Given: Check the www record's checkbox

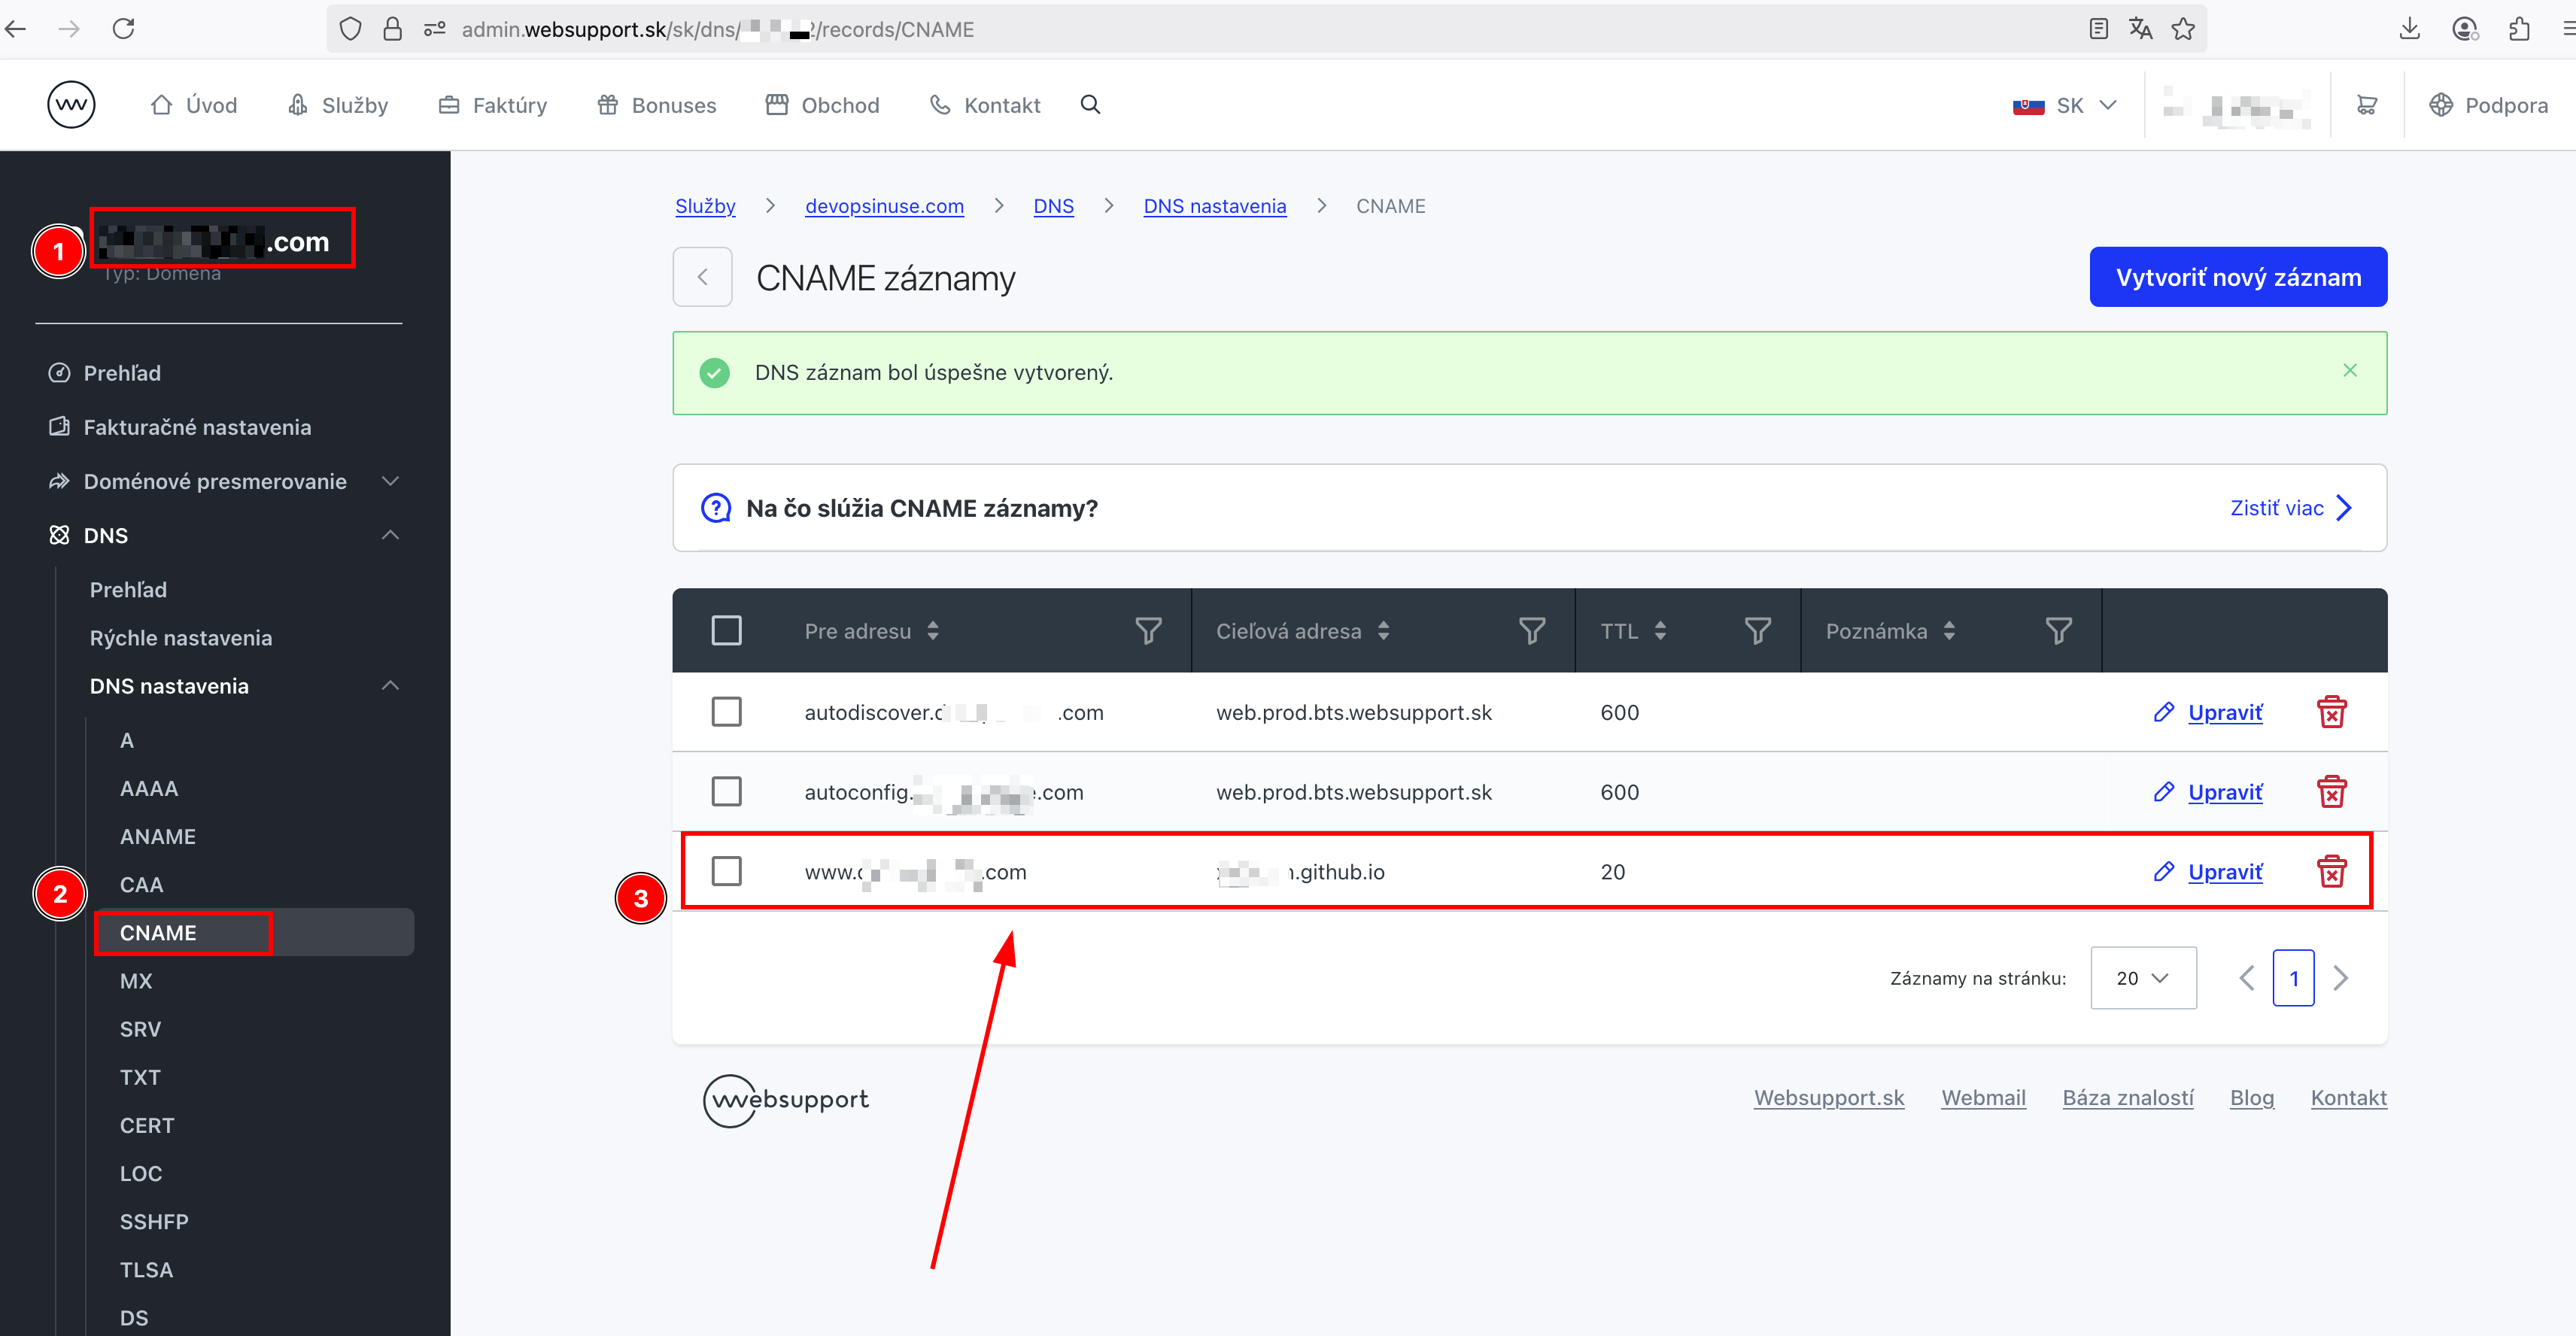Looking at the screenshot, I should click(726, 871).
